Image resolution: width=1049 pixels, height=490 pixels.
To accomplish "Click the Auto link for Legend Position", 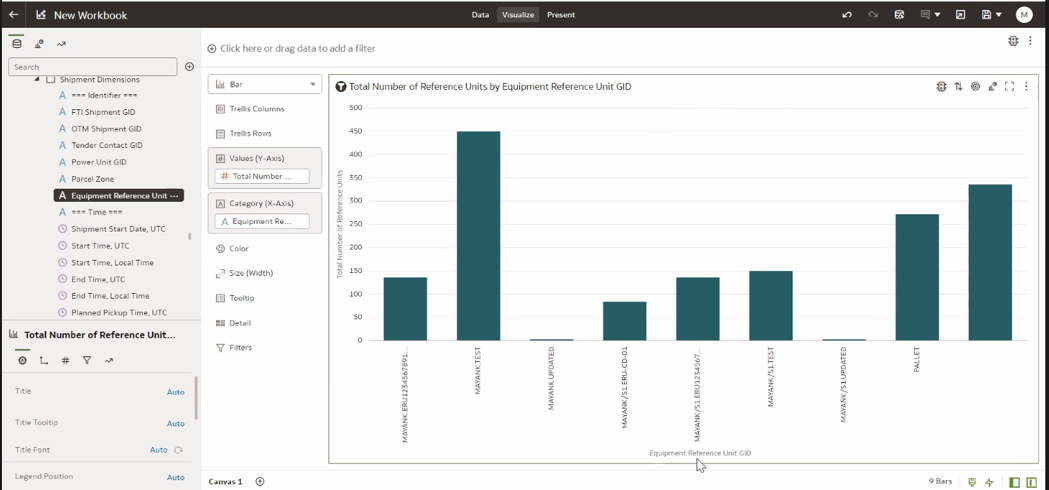I will pos(175,477).
